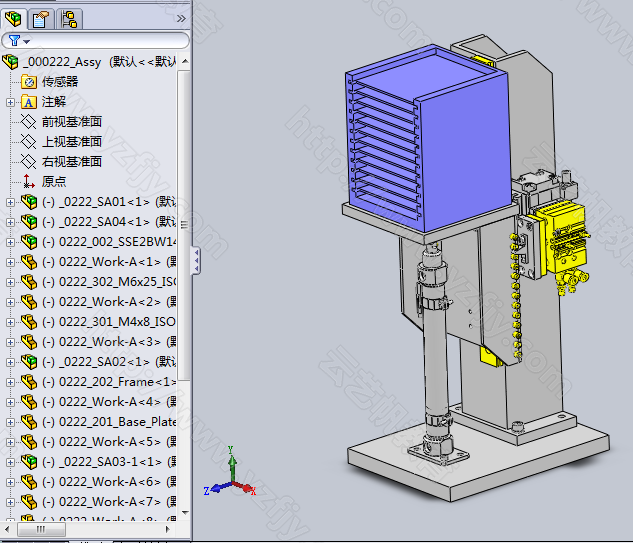Click the 右视基准面 tree label
633x543 pixels.
click(x=72, y=161)
